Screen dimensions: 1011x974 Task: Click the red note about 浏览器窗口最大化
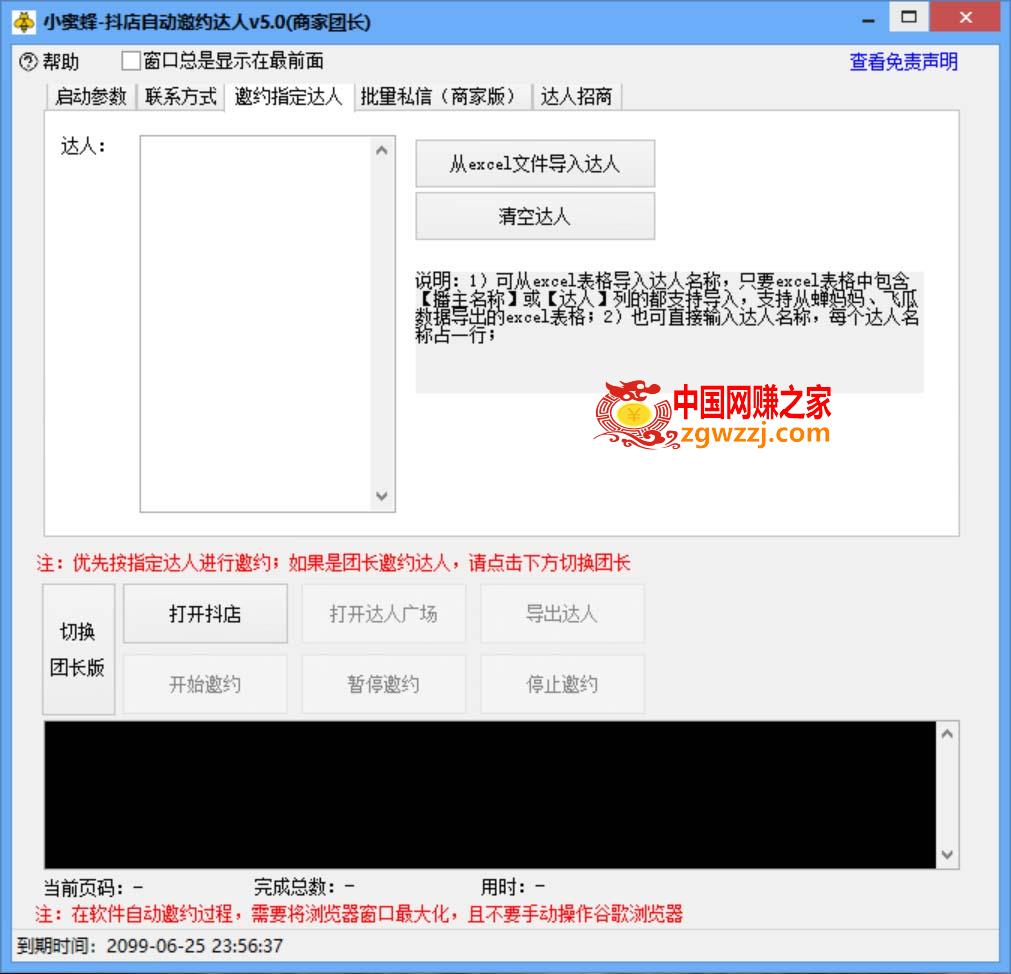point(359,914)
